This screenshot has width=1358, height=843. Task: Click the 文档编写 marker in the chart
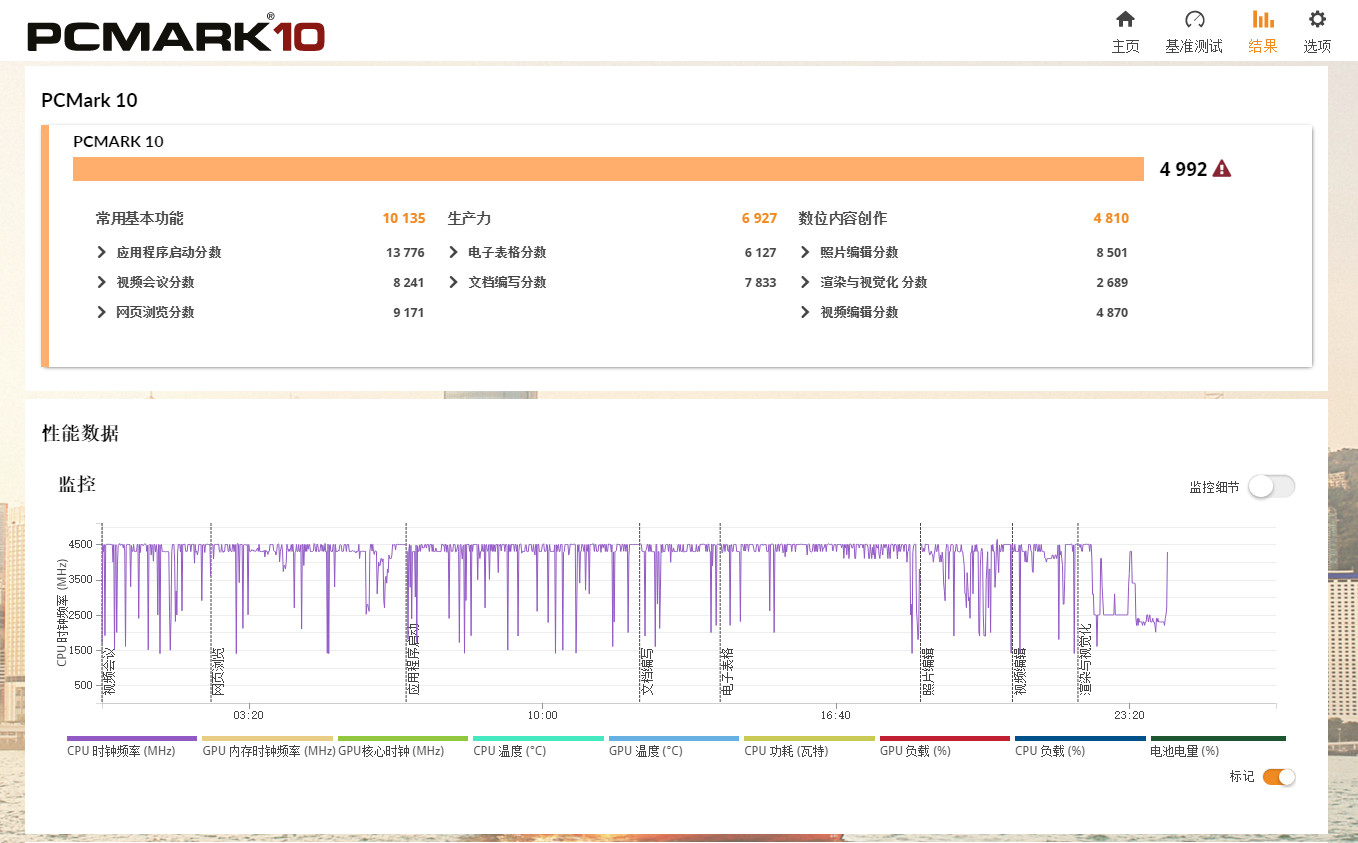(x=648, y=670)
